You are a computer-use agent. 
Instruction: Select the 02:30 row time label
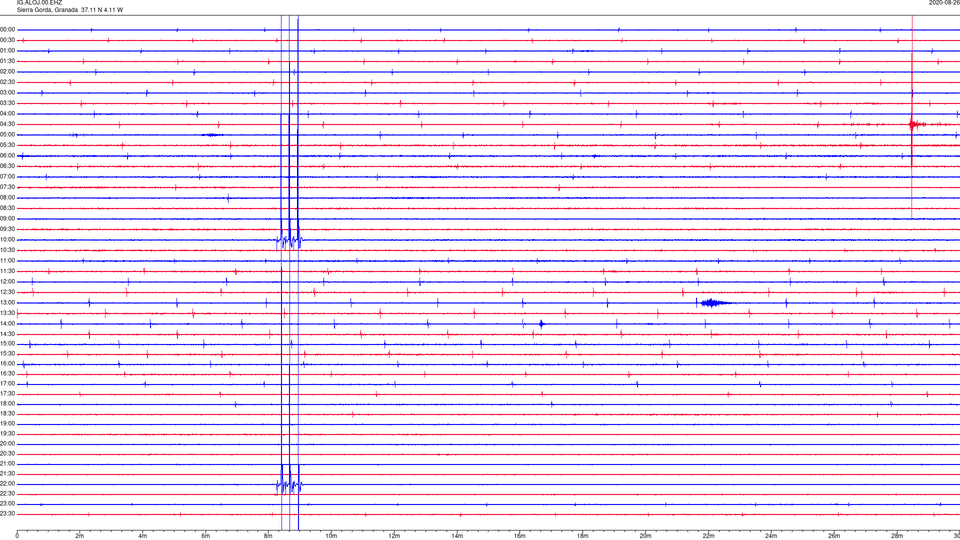tap(7, 82)
